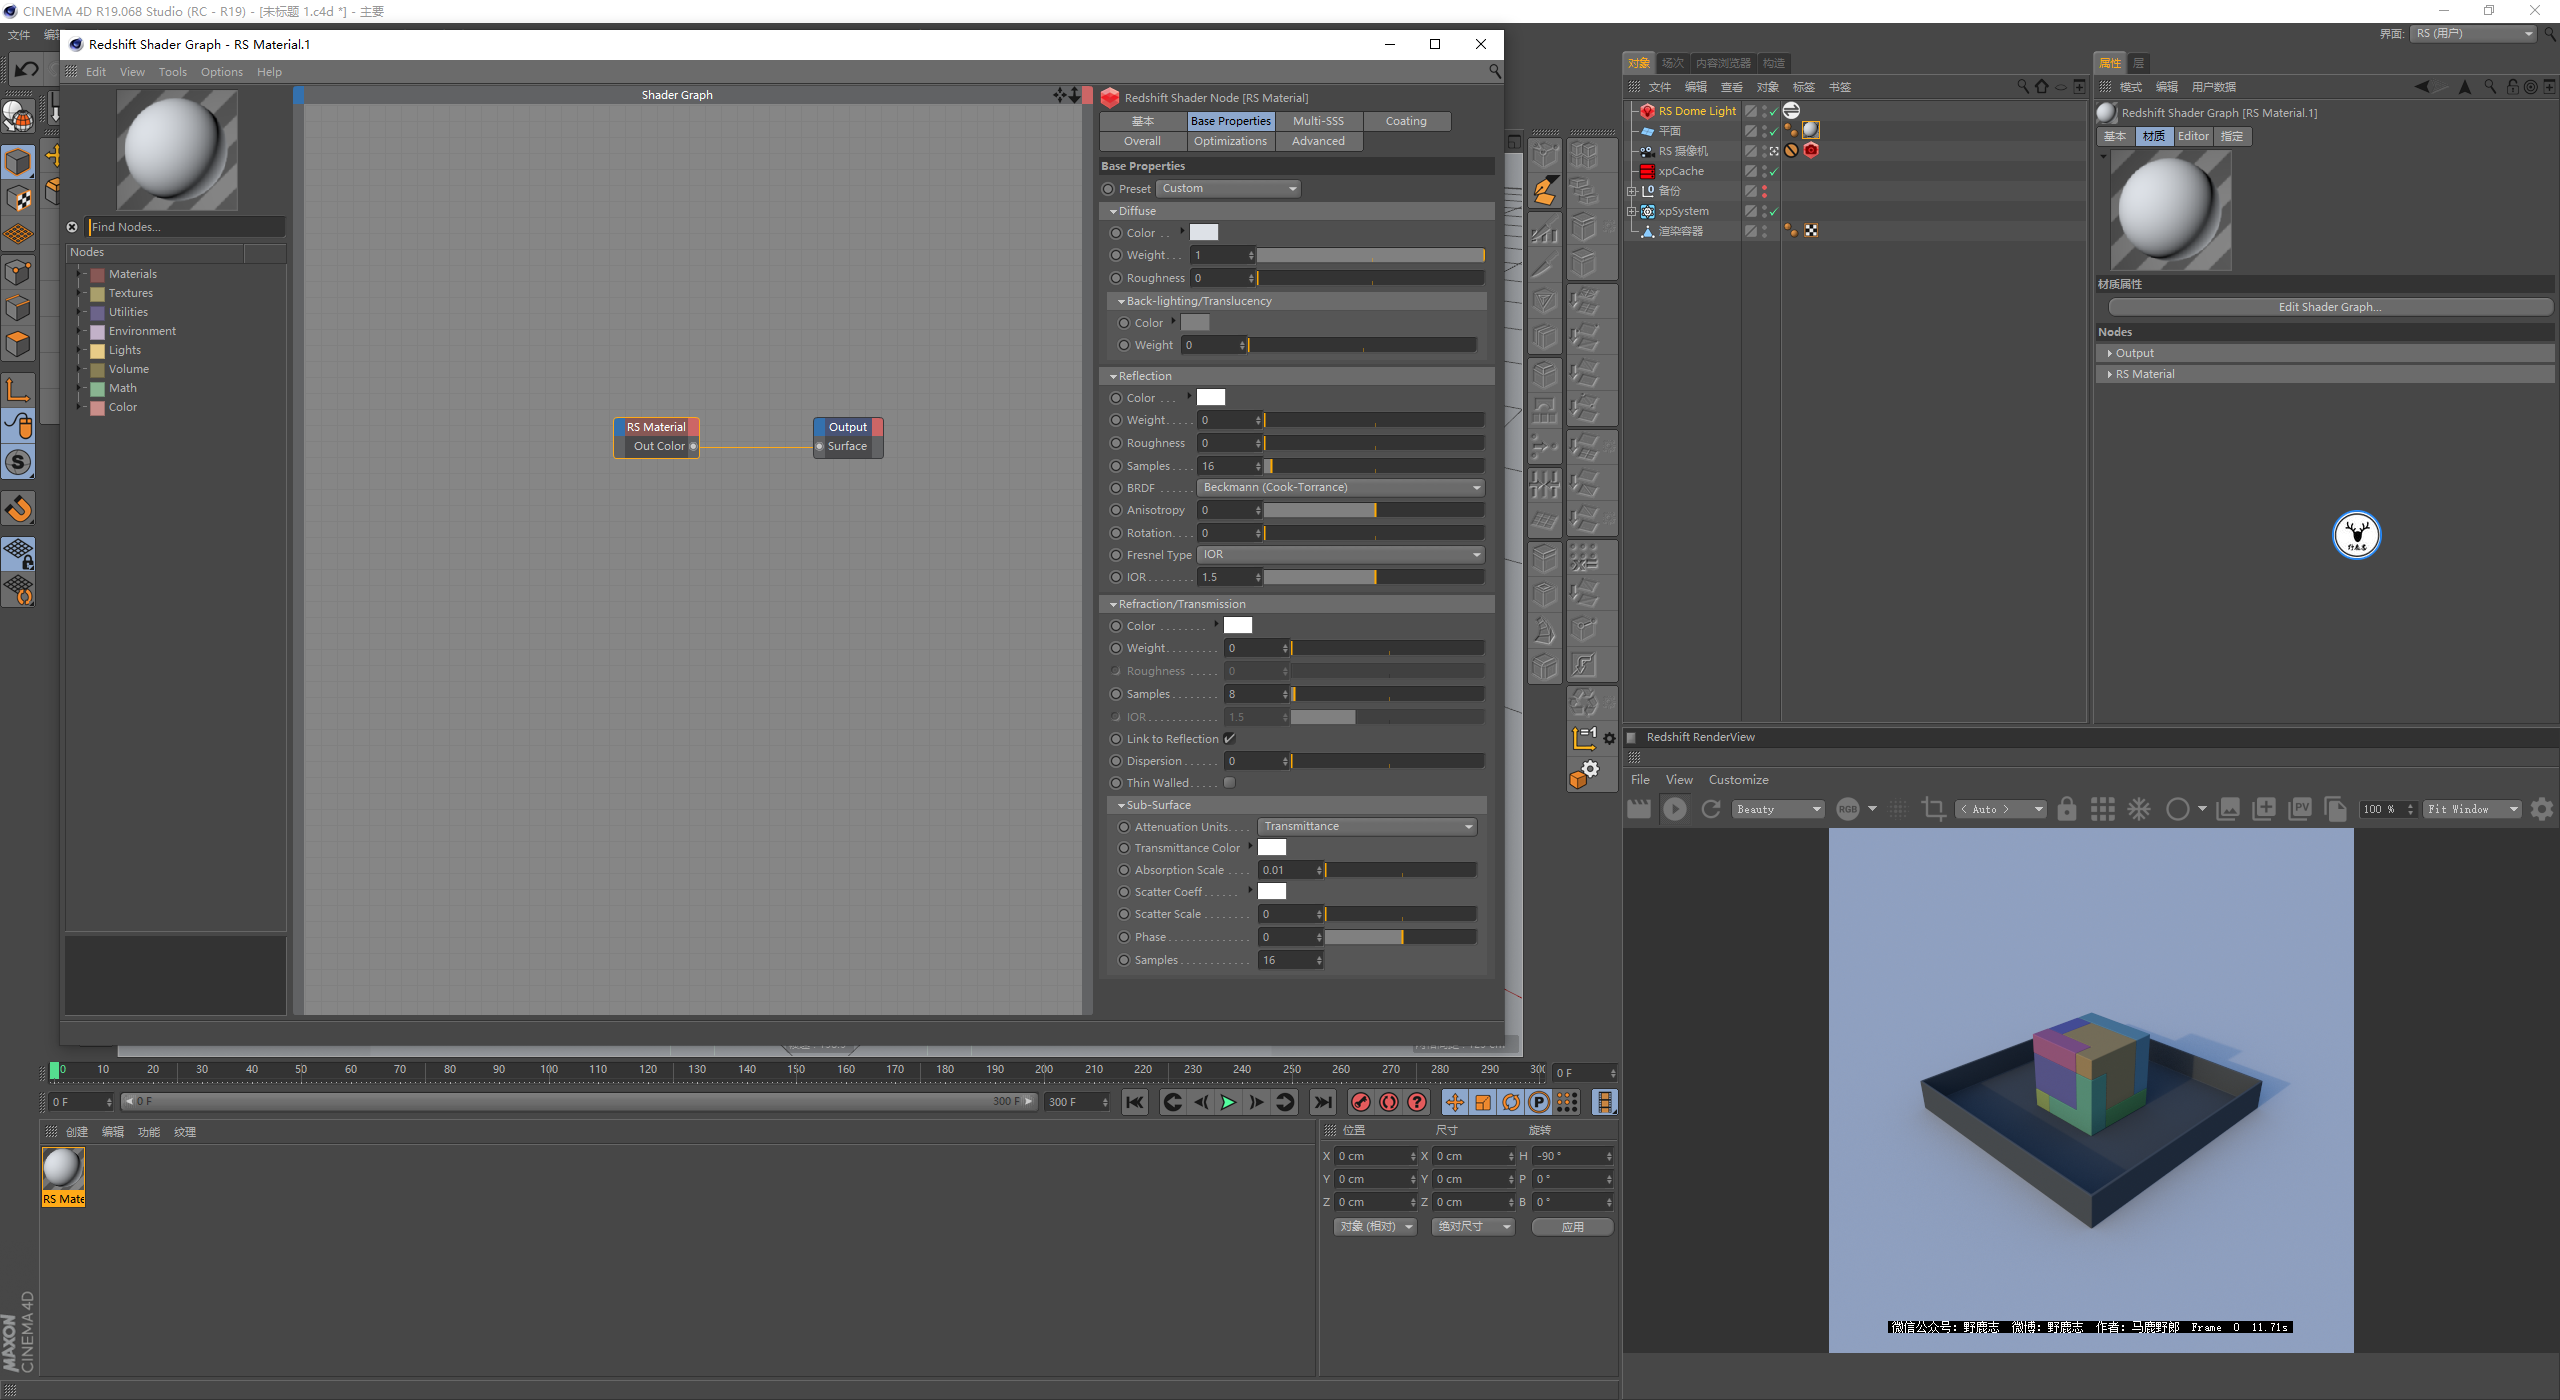
Task: Open the Fresnel Type IOR dropdown
Action: pos(1340,555)
